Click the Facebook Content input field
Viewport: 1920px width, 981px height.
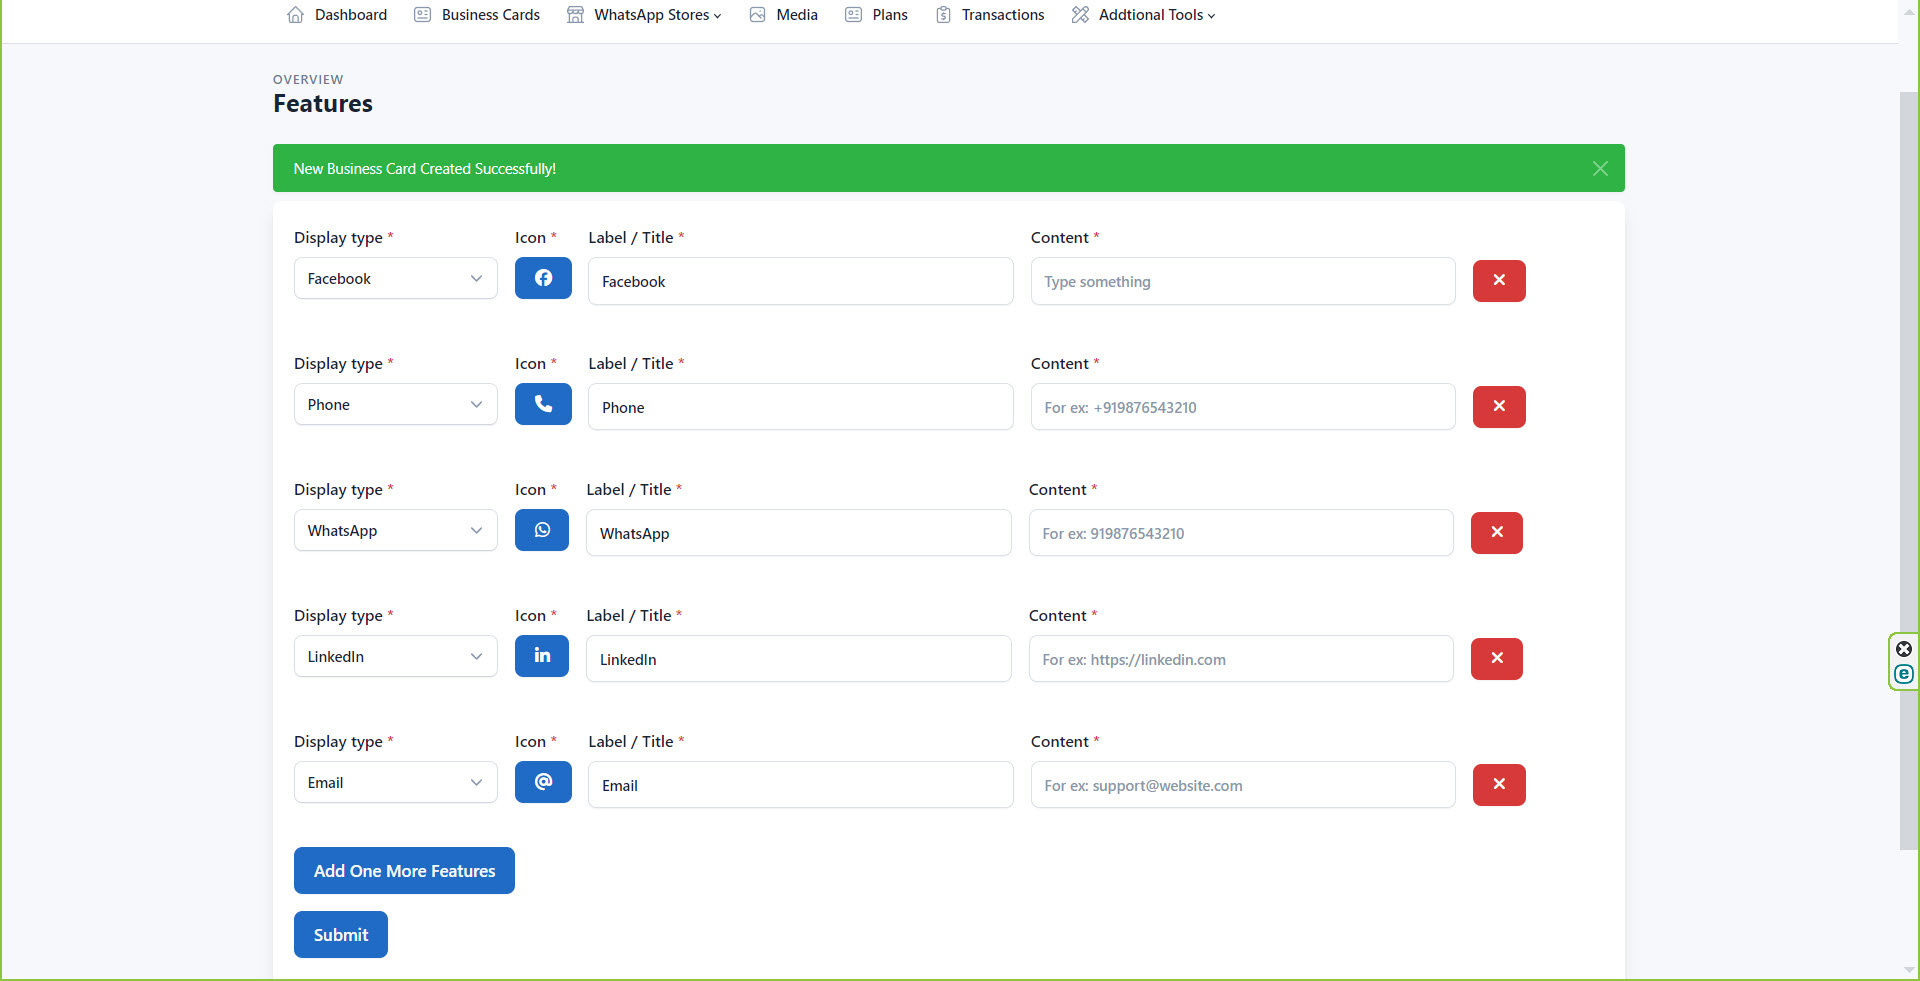point(1242,282)
